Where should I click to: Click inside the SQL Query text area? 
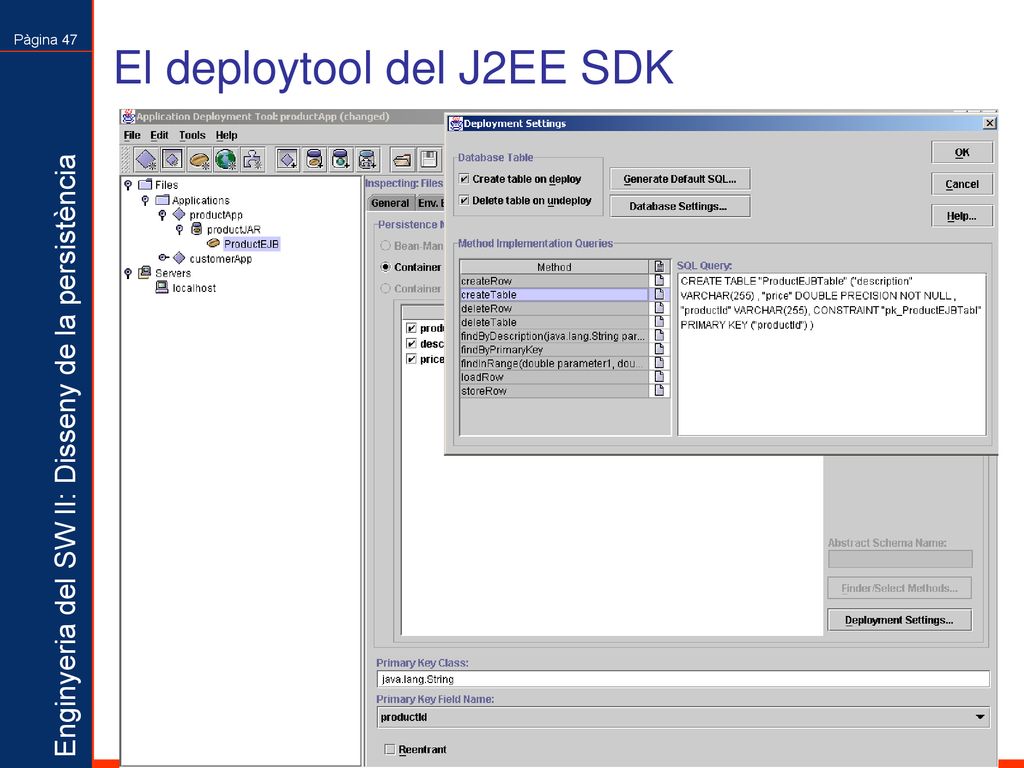(x=831, y=354)
